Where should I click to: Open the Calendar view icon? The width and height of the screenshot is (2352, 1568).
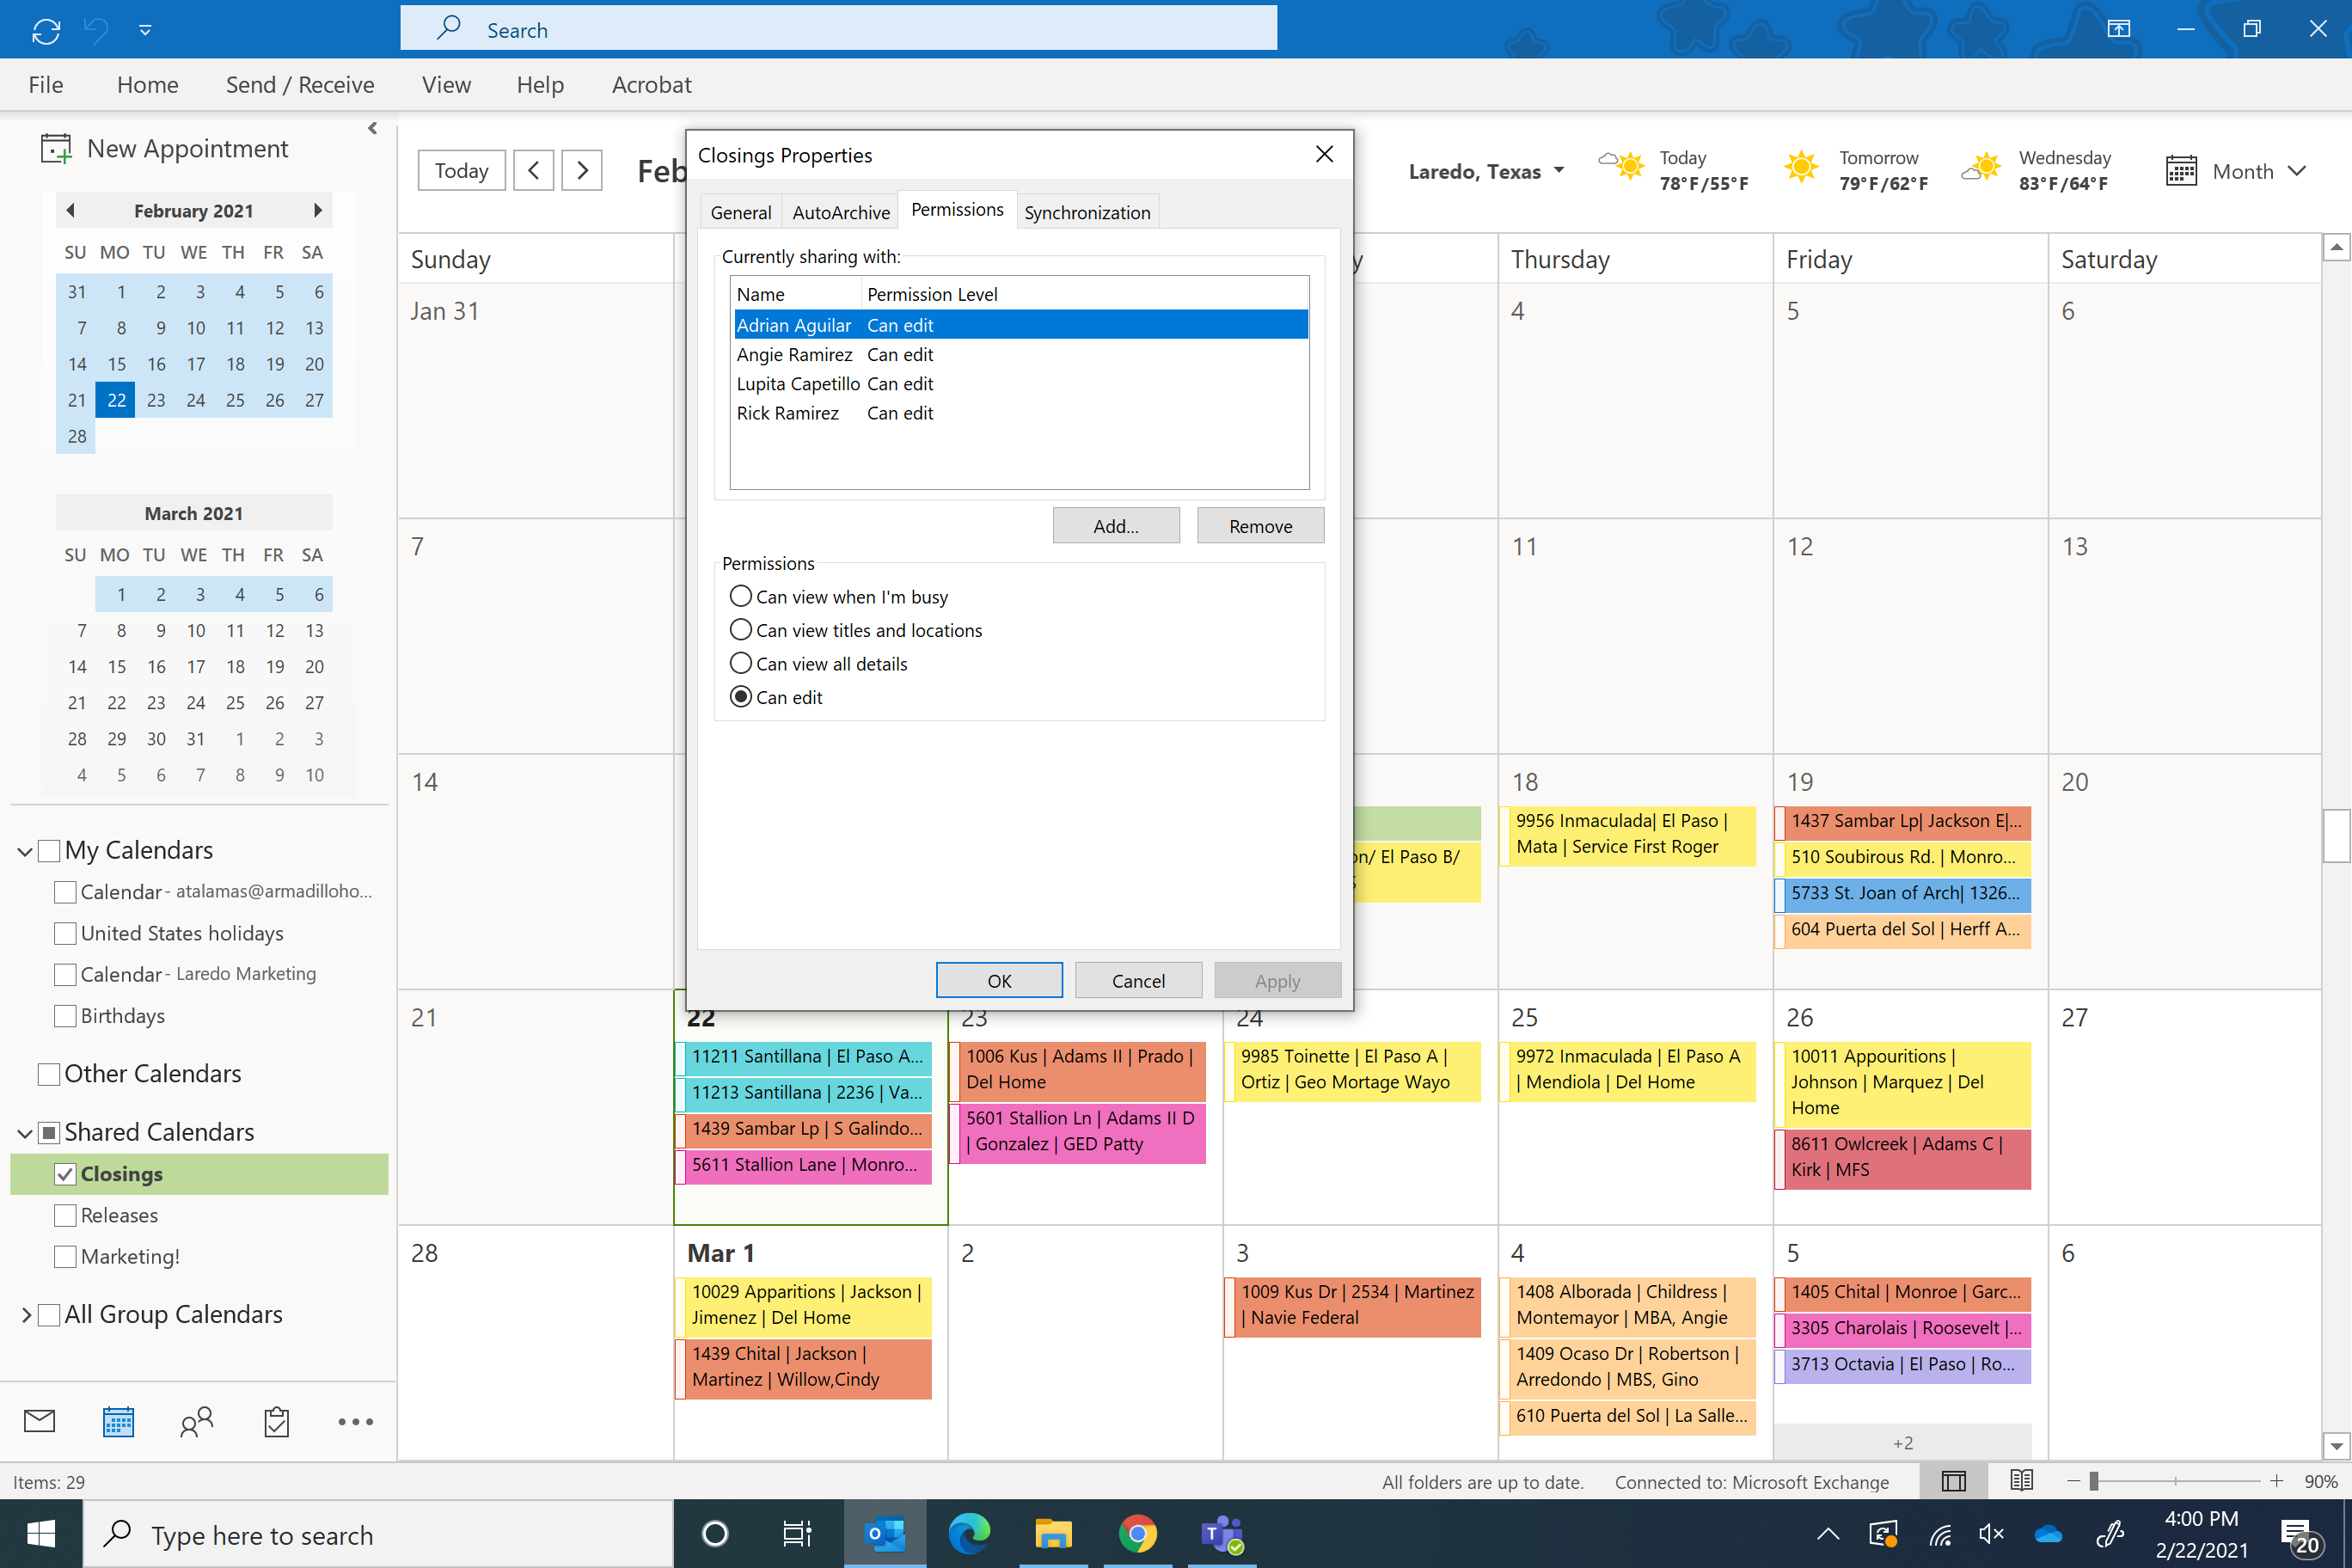(117, 1423)
